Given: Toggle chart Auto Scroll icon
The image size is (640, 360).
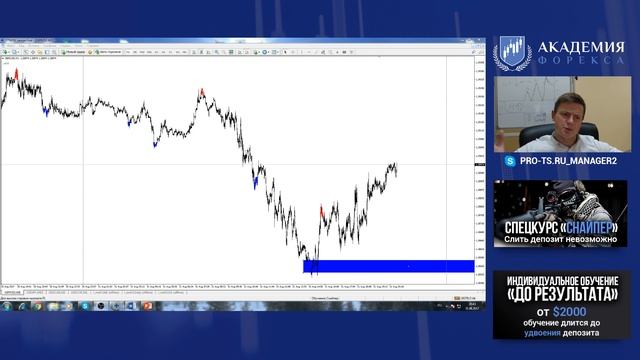Looking at the screenshot, I should 239,52.
